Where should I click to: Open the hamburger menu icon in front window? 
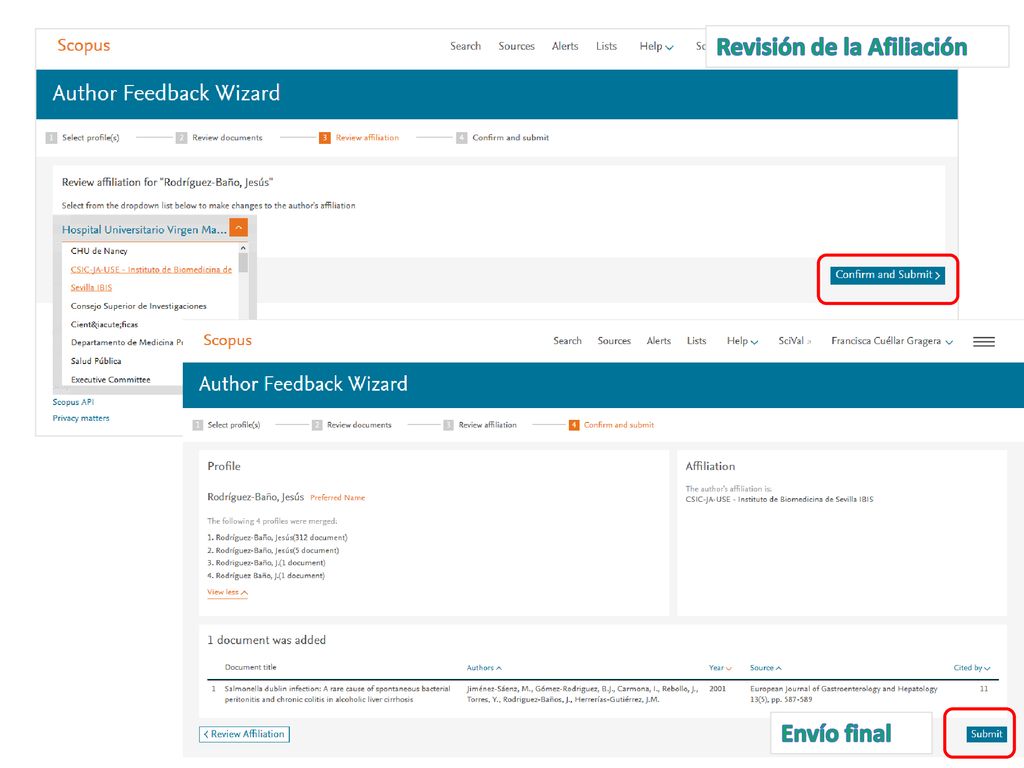tap(984, 342)
